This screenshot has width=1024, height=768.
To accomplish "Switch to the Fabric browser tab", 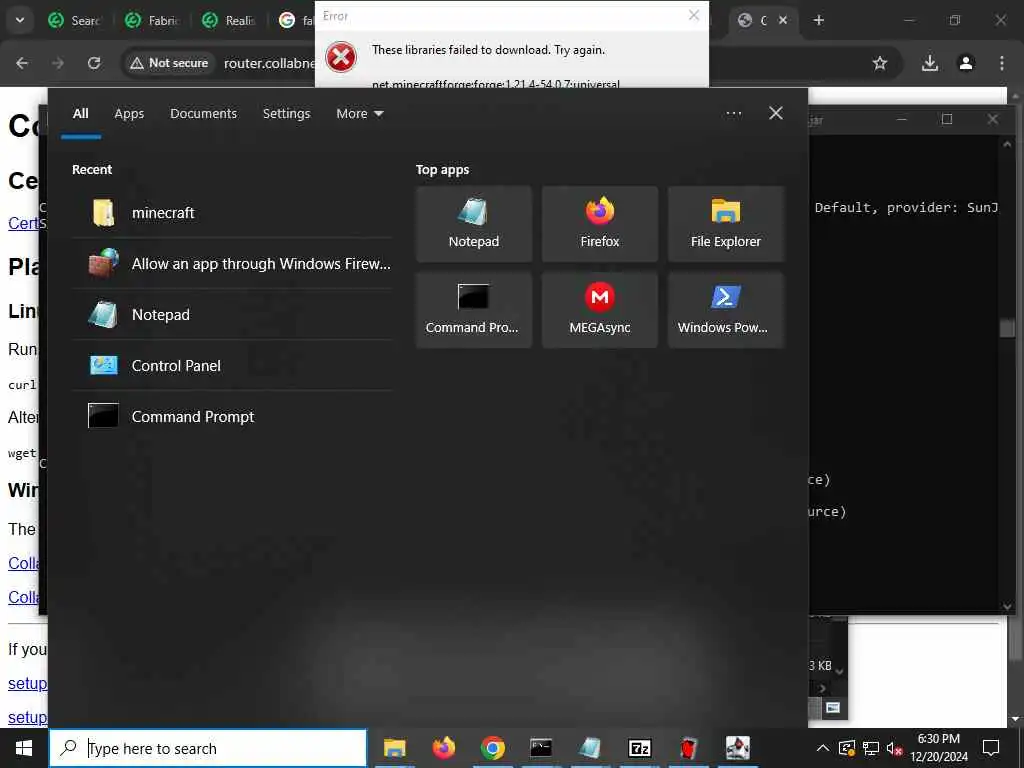I will (x=153, y=21).
